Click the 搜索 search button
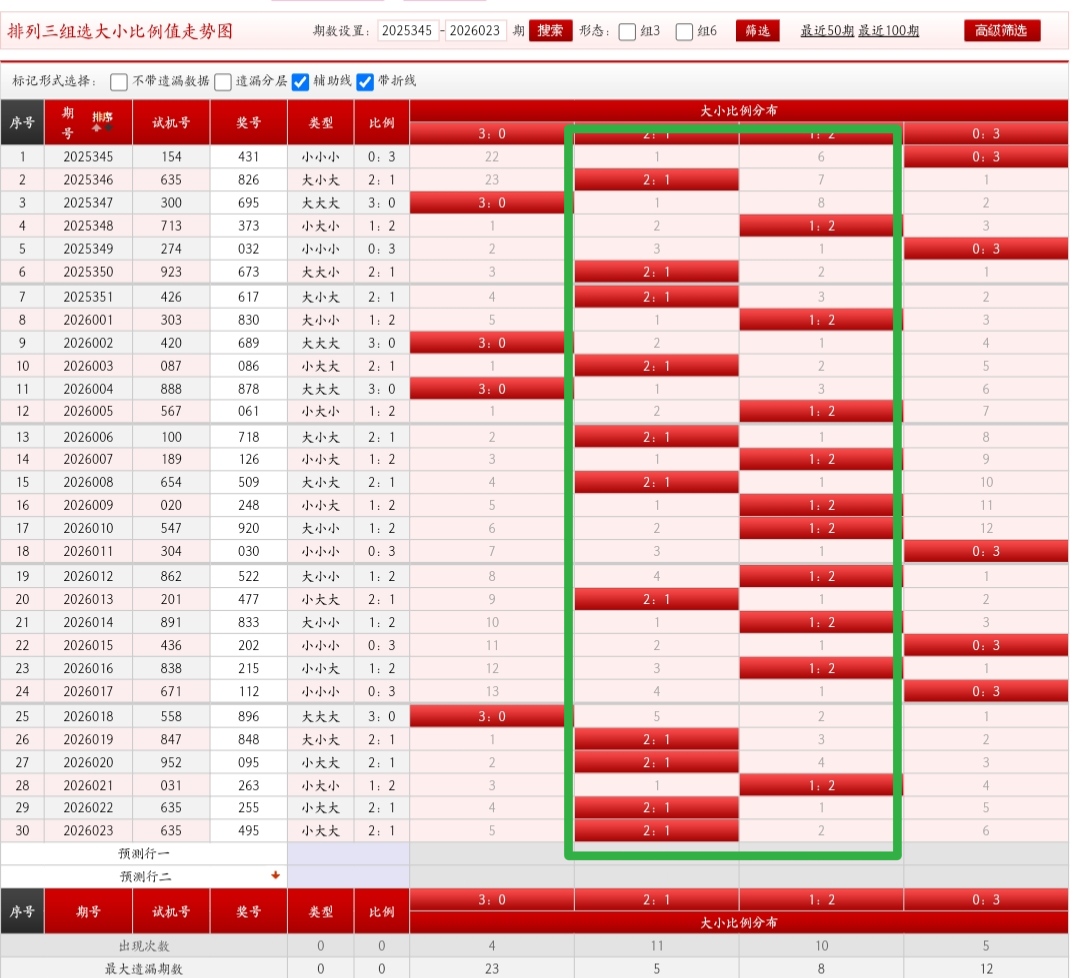 550,31
